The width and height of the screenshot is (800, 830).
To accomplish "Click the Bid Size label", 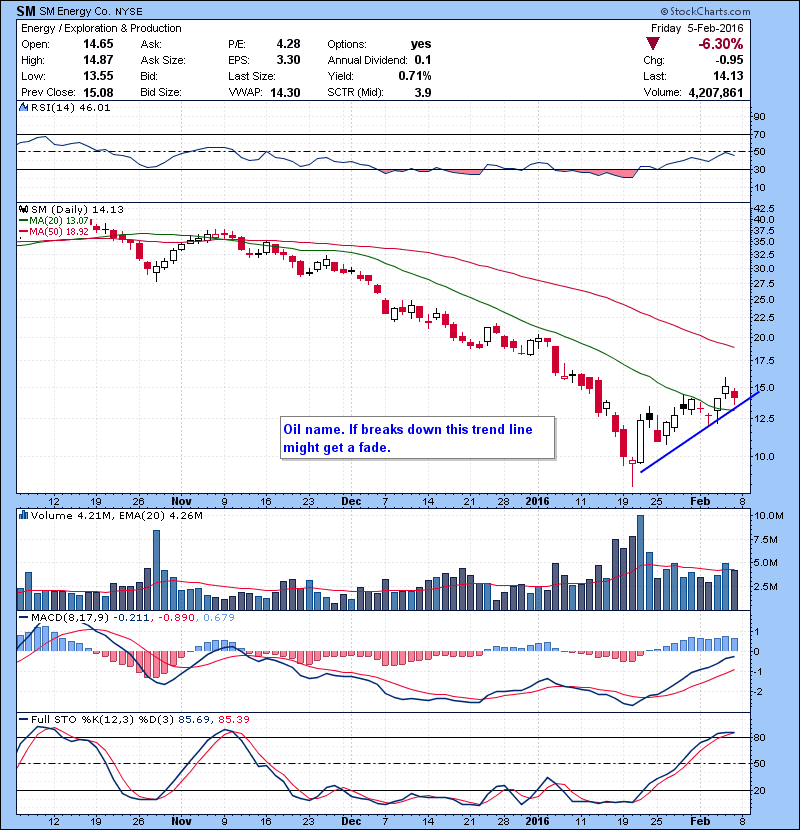I will click(x=161, y=92).
